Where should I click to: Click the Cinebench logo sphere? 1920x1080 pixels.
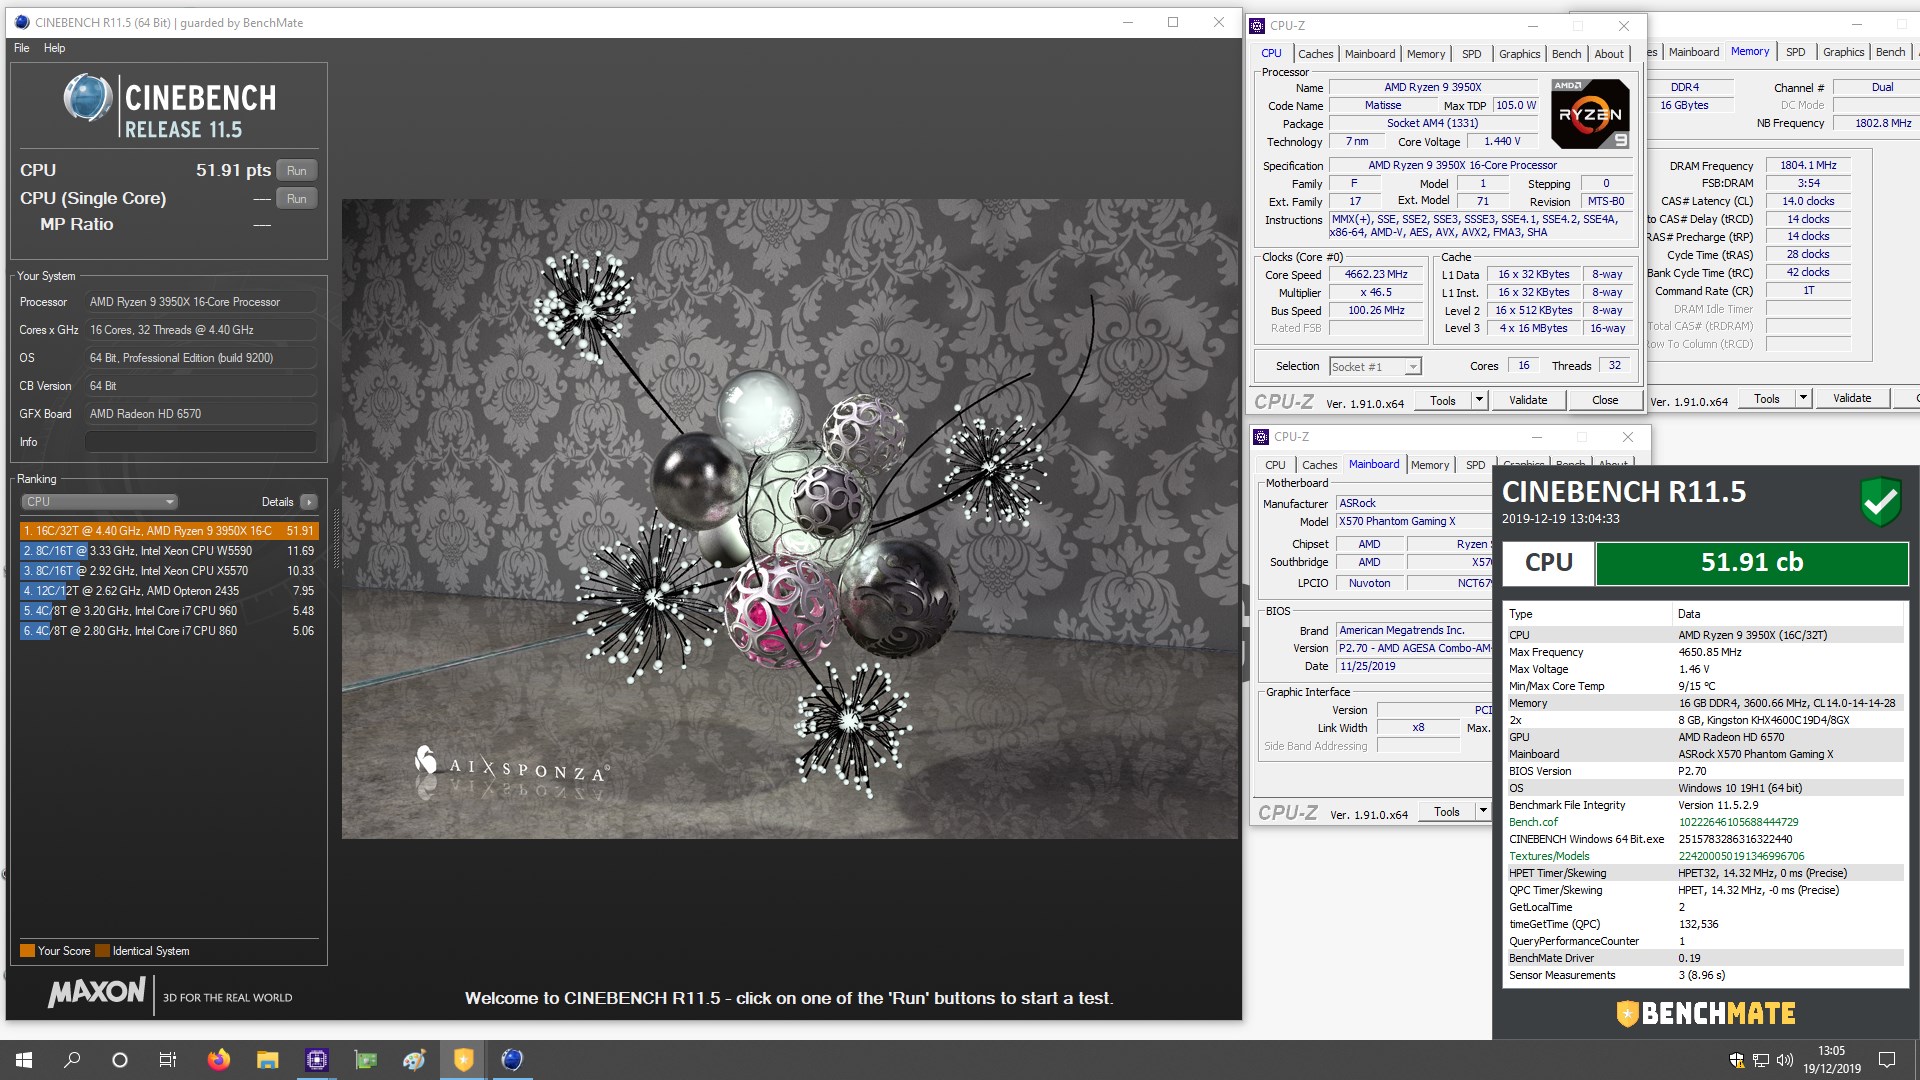click(87, 99)
